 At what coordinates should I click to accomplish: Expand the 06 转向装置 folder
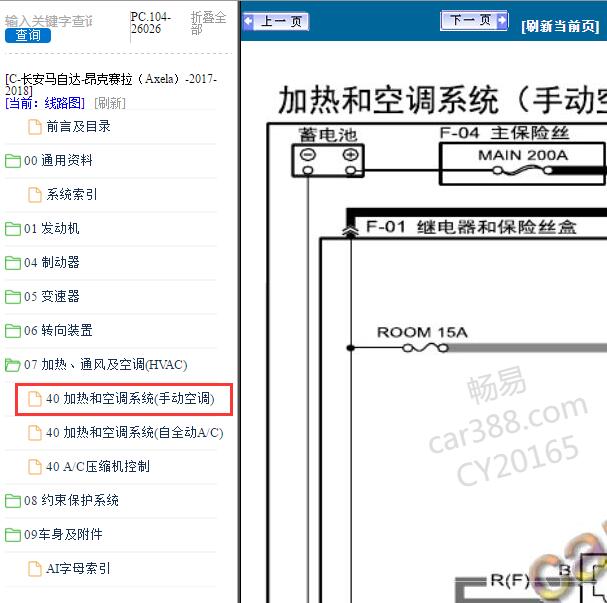(x=58, y=331)
